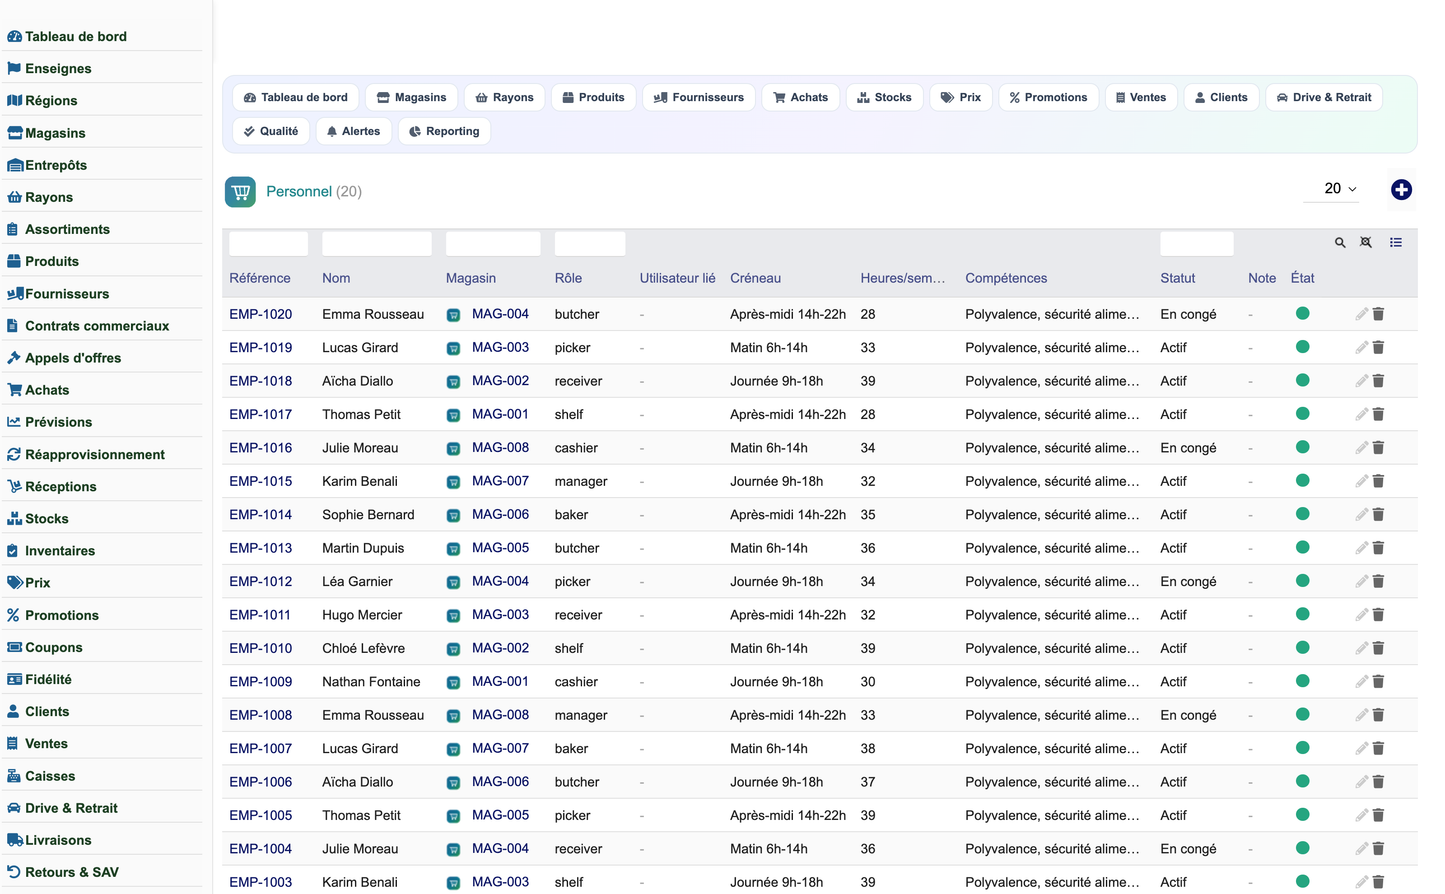Delete employee EMP-1010 with trash icon
This screenshot has height=894, width=1445.
click(x=1378, y=648)
